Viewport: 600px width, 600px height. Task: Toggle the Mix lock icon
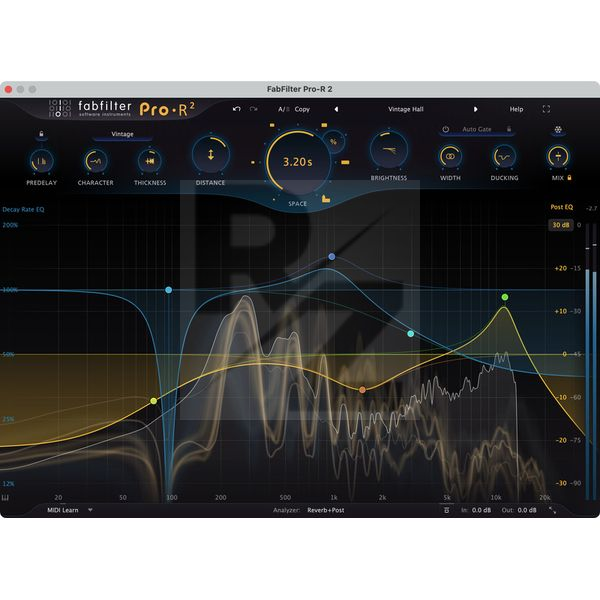click(x=569, y=178)
